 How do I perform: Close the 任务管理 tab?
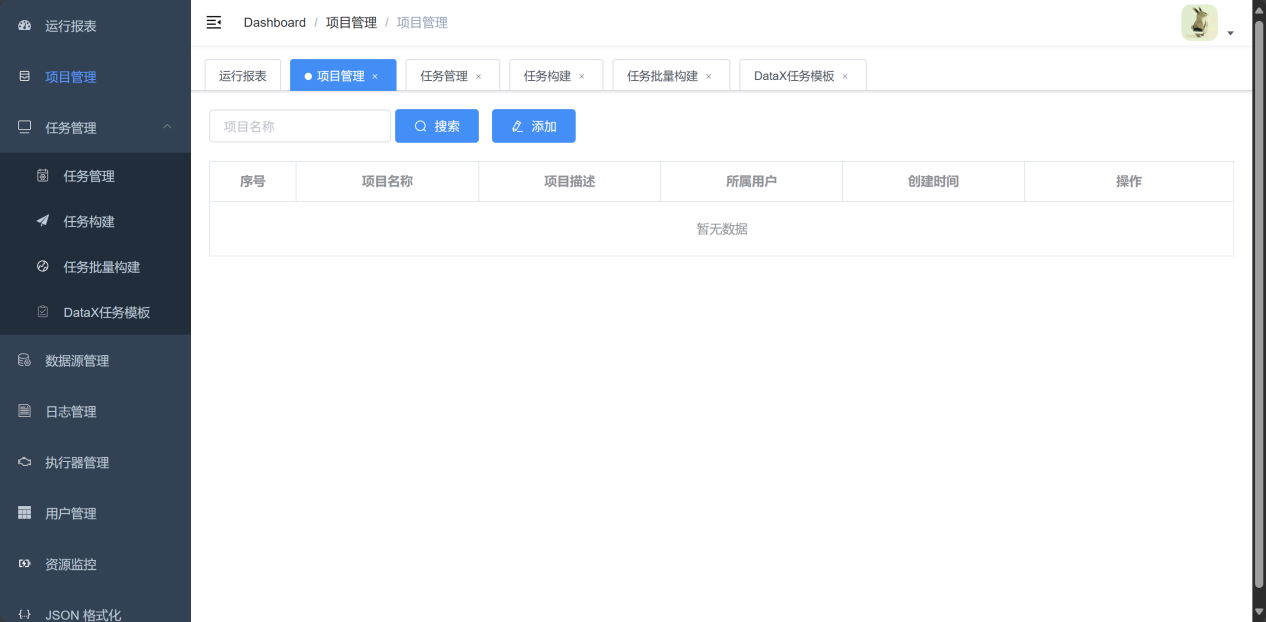[479, 77]
